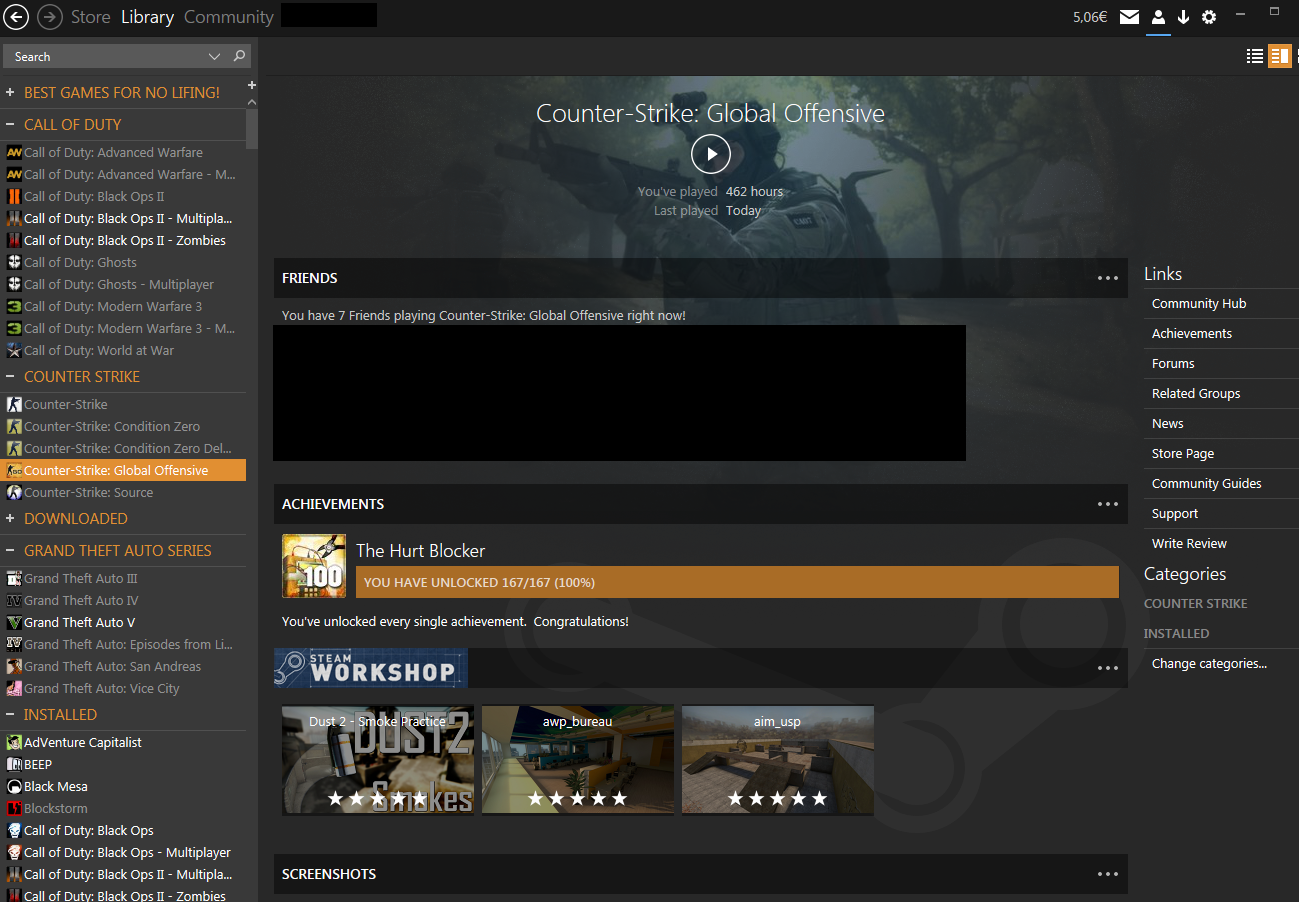Click Call of Duty: World at War icon

point(14,351)
